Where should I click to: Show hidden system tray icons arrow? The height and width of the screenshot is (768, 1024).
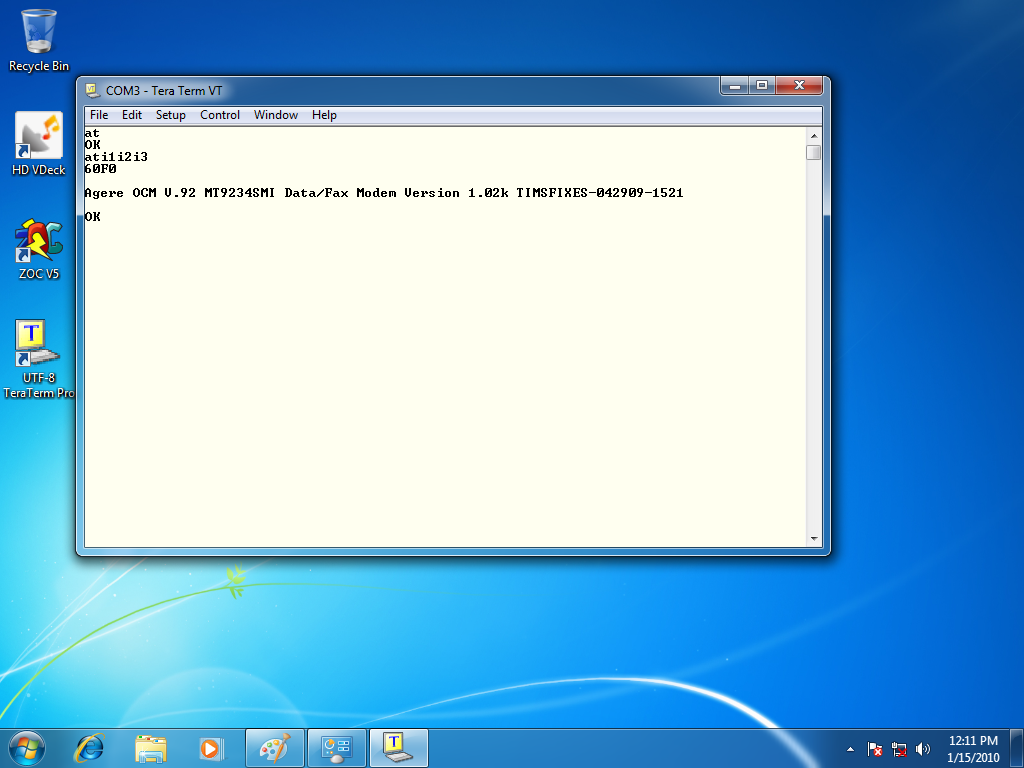pos(851,748)
